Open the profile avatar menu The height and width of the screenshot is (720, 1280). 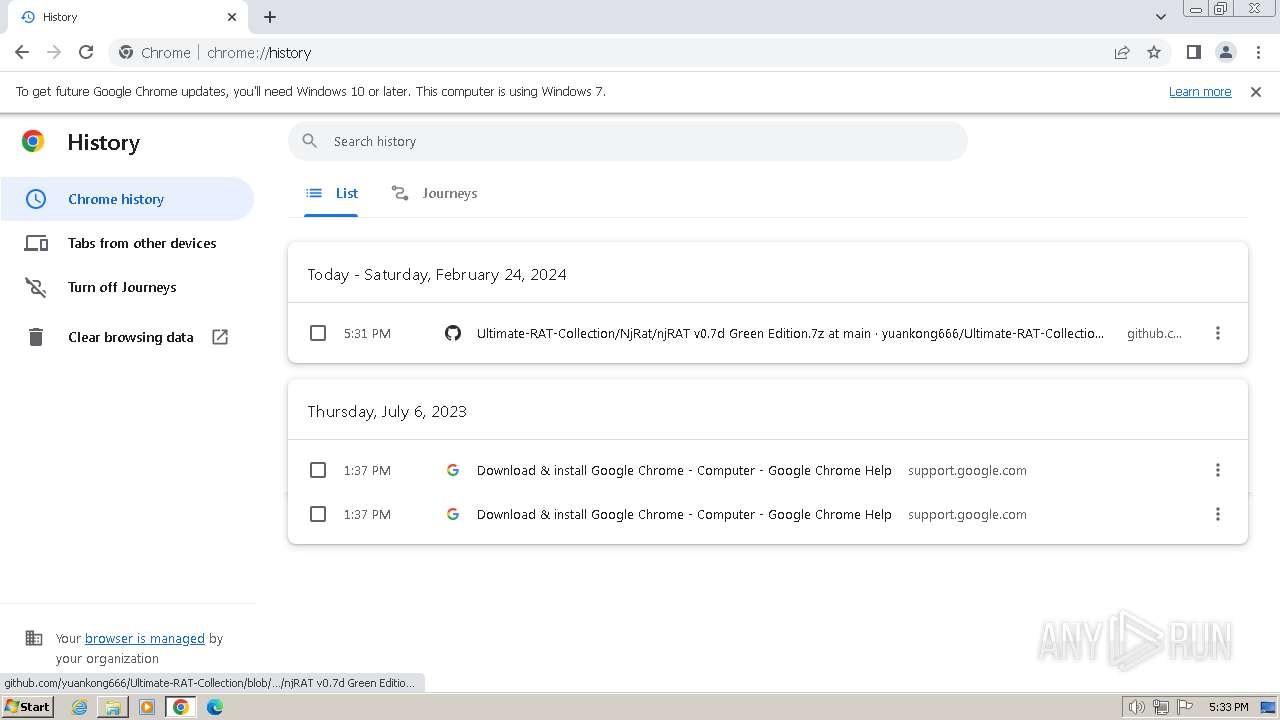coord(1226,52)
